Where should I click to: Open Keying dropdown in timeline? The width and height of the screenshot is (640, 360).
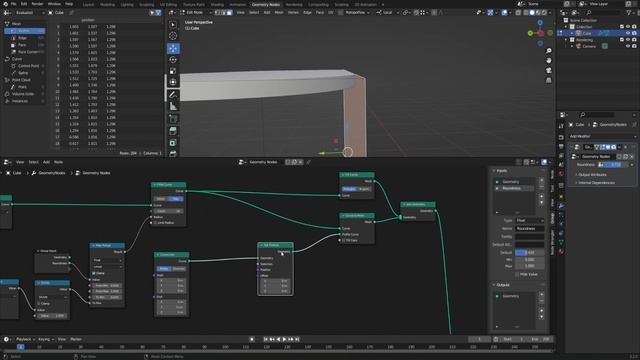46,339
